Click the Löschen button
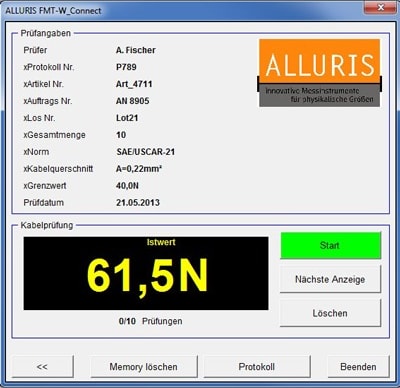The image size is (400, 388). coord(330,313)
